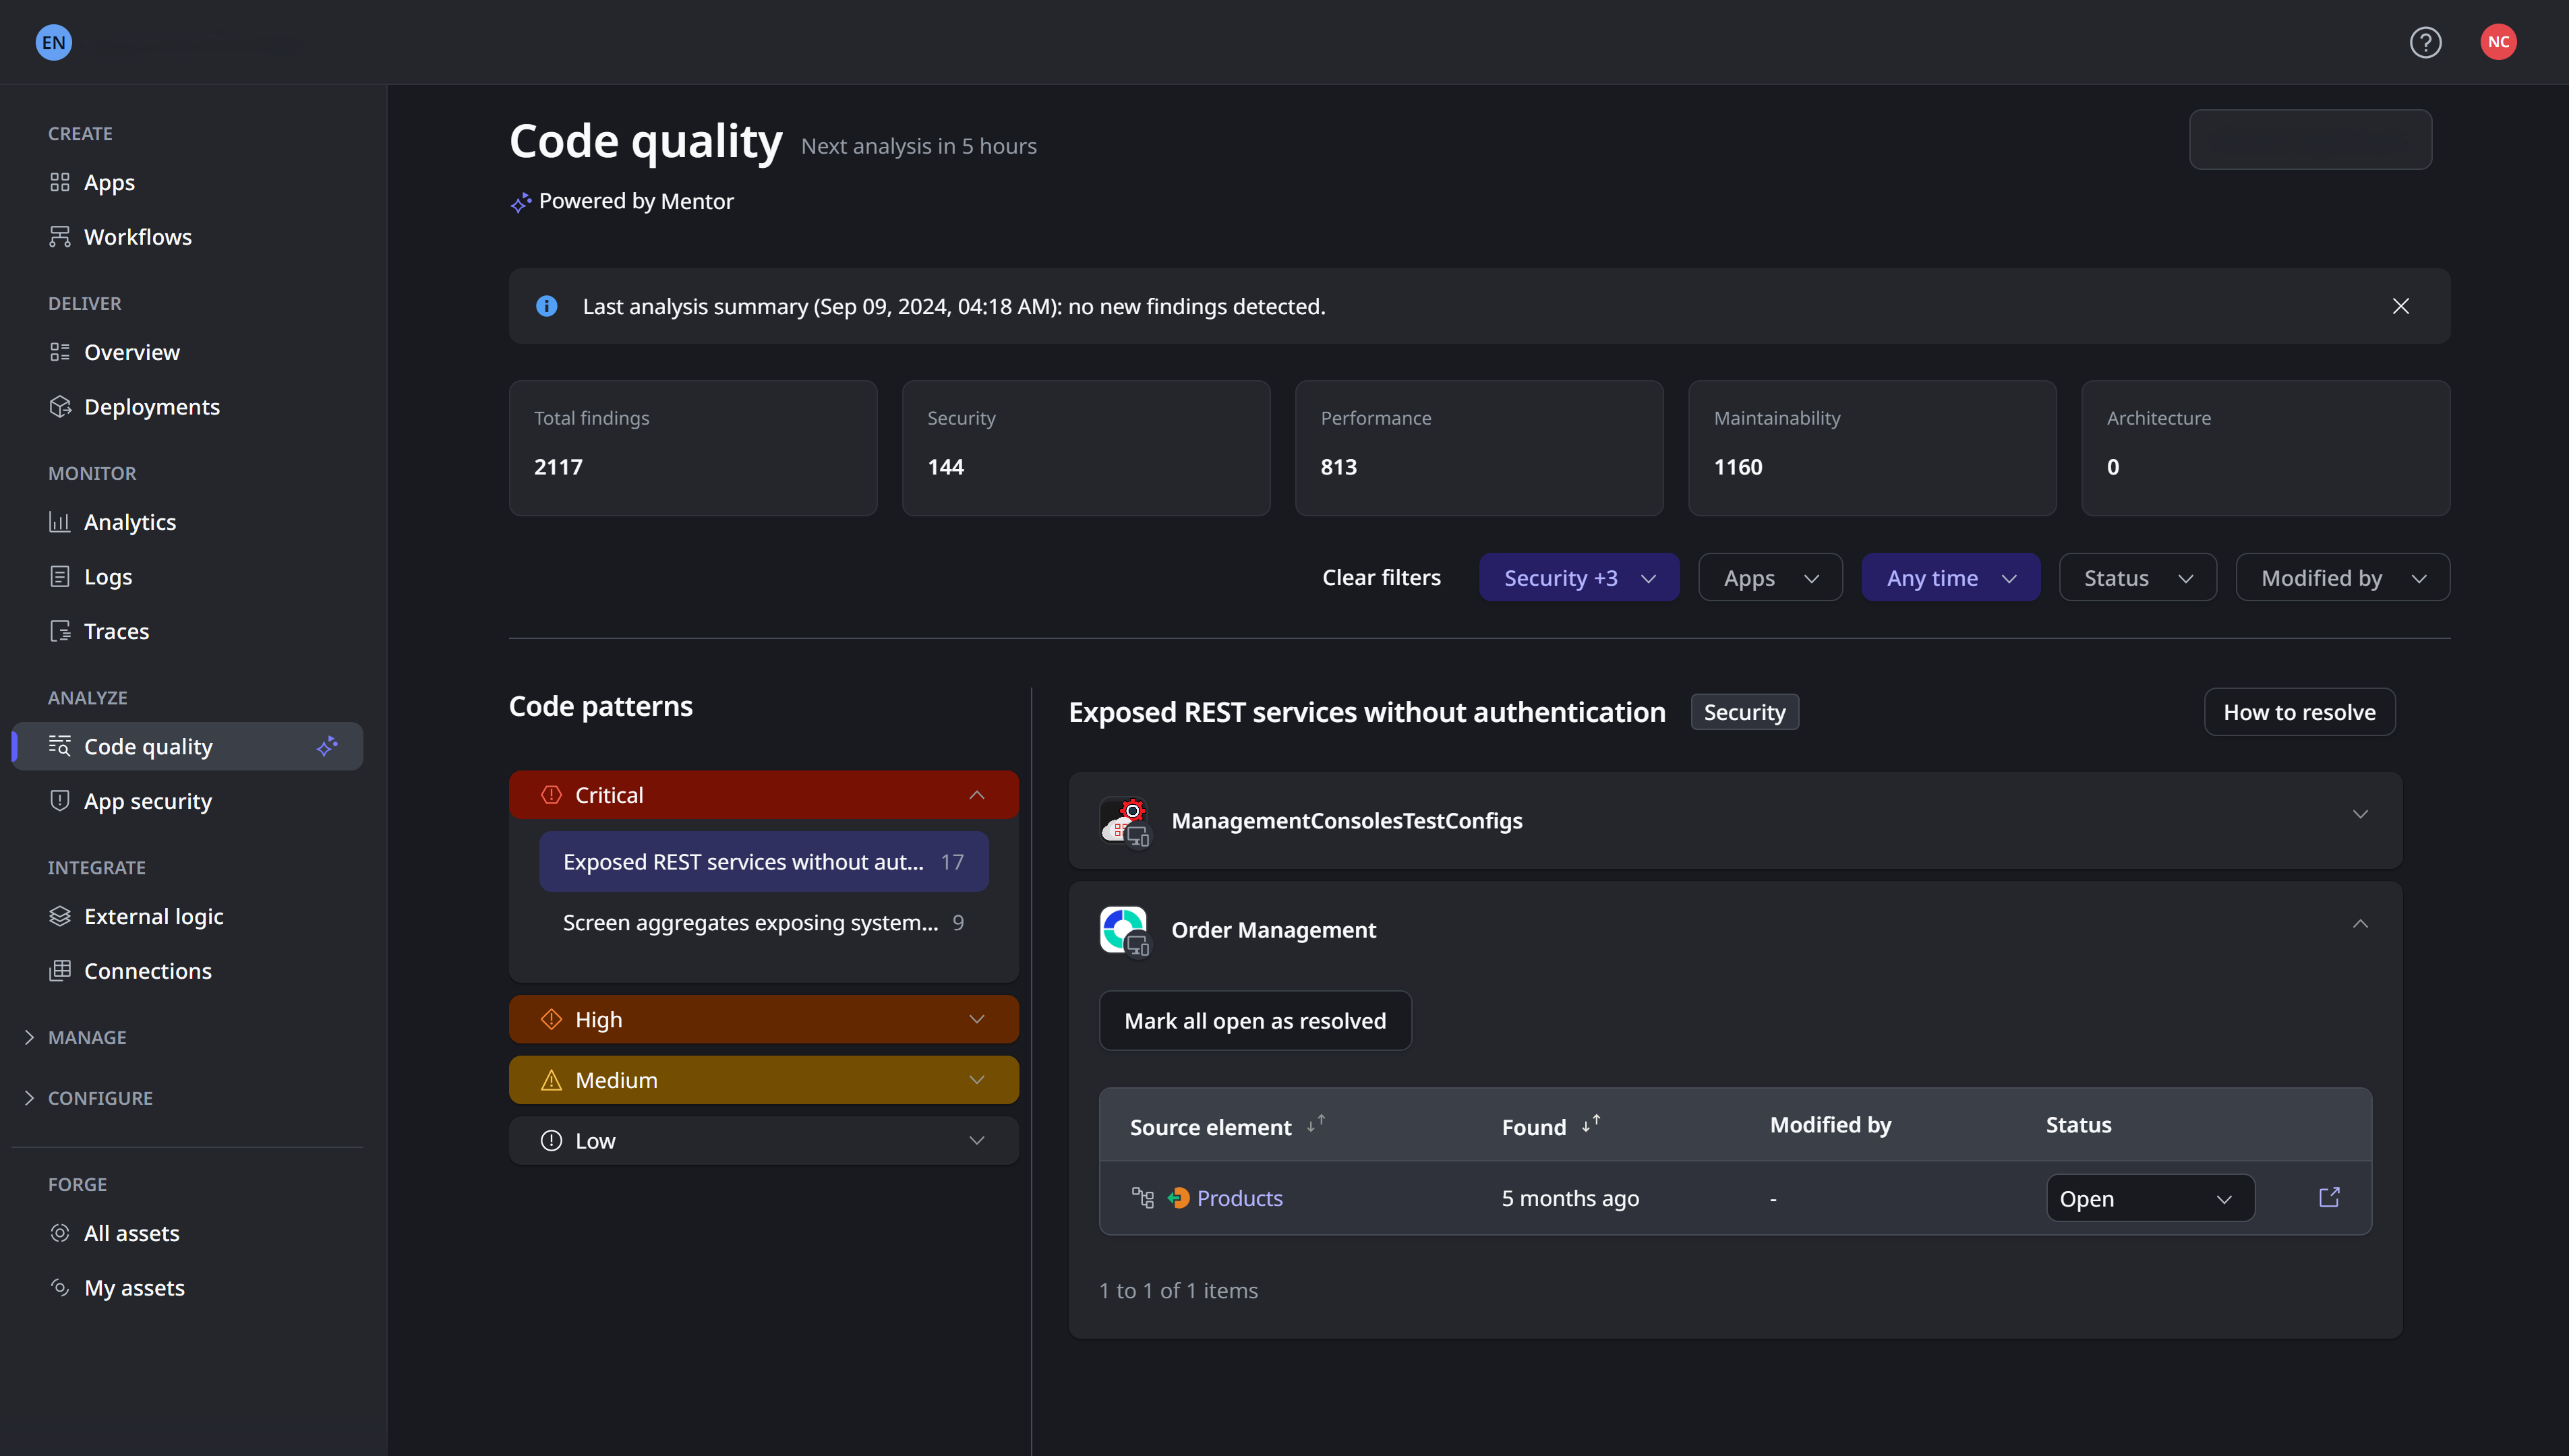Sort by Found column arrows
2569x1456 pixels.
[1591, 1125]
